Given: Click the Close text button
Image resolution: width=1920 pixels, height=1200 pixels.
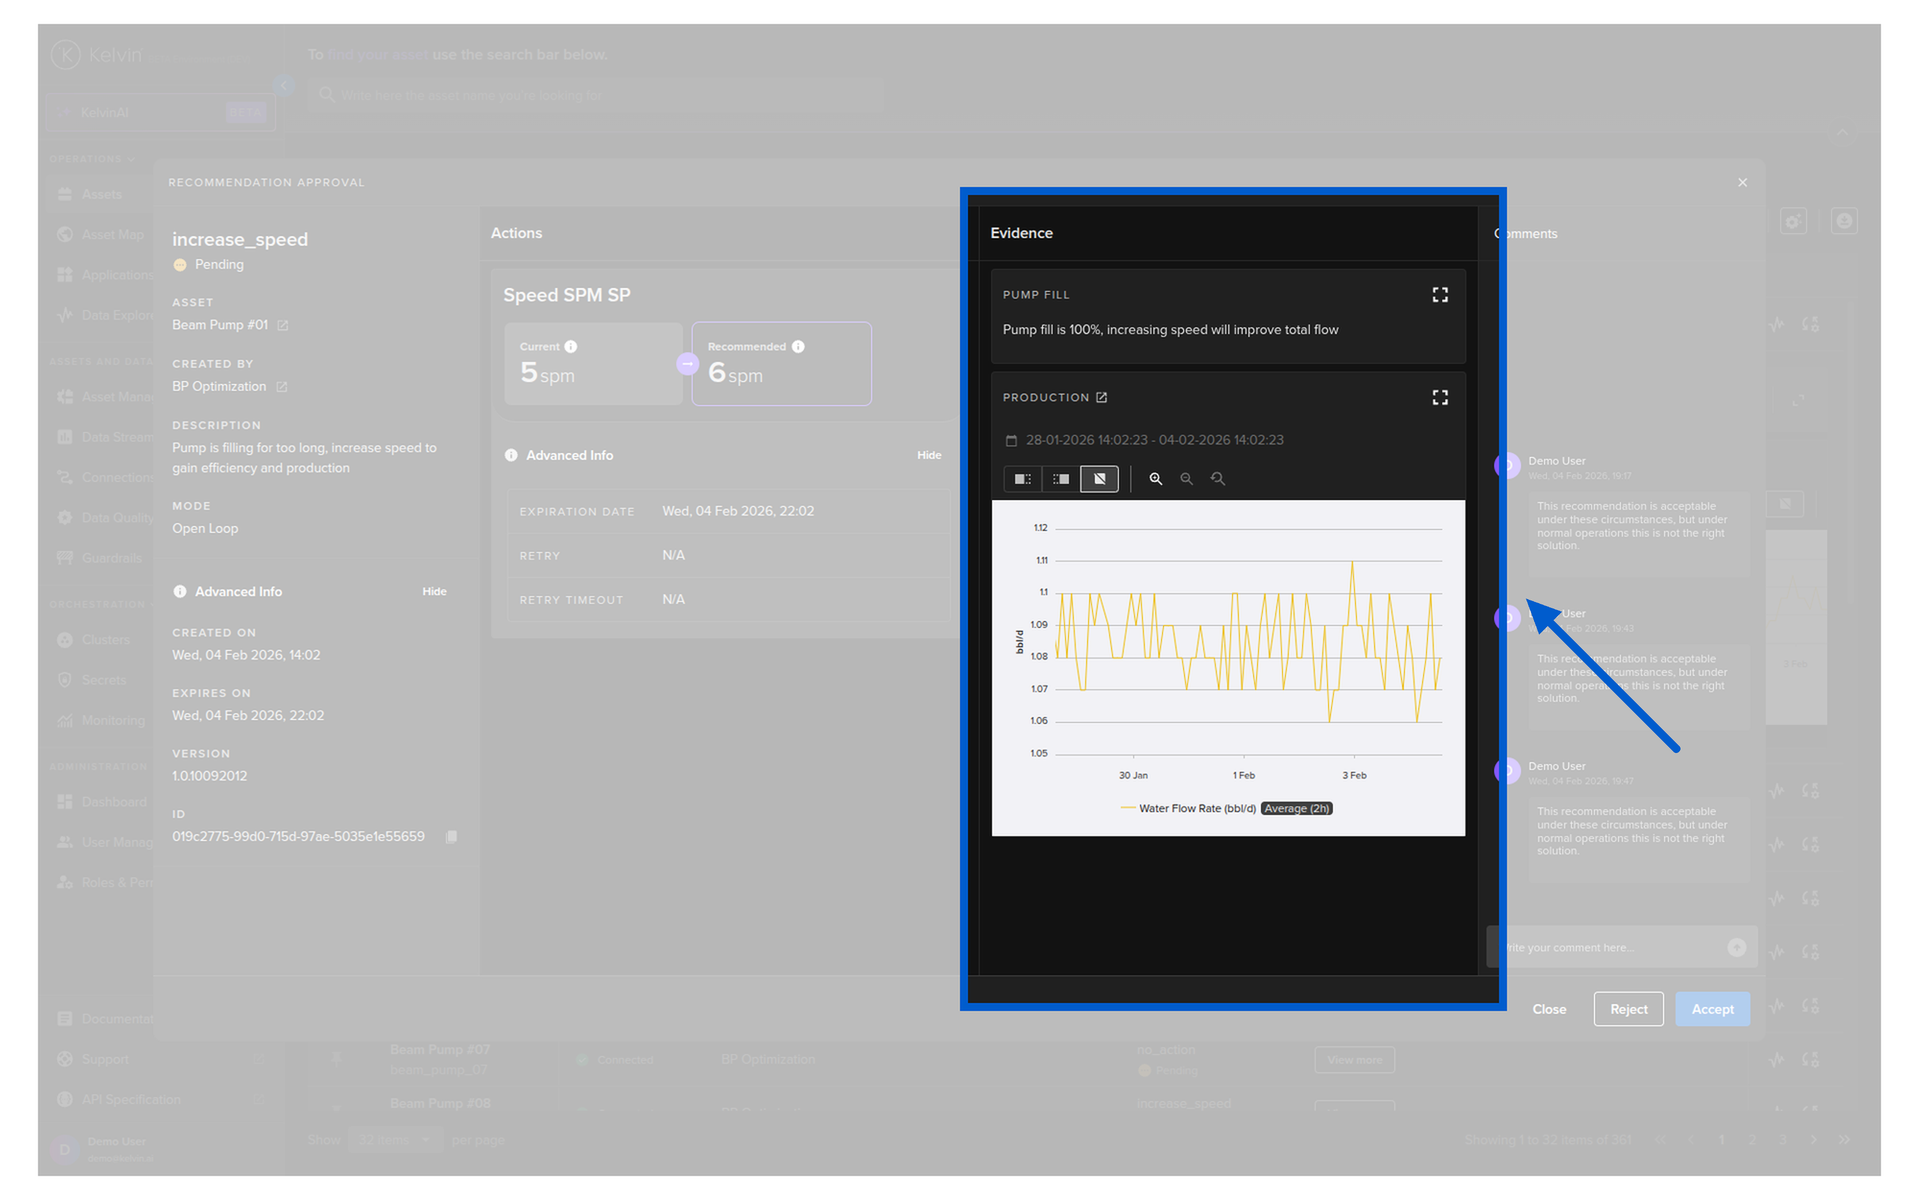Looking at the screenshot, I should [1548, 1009].
